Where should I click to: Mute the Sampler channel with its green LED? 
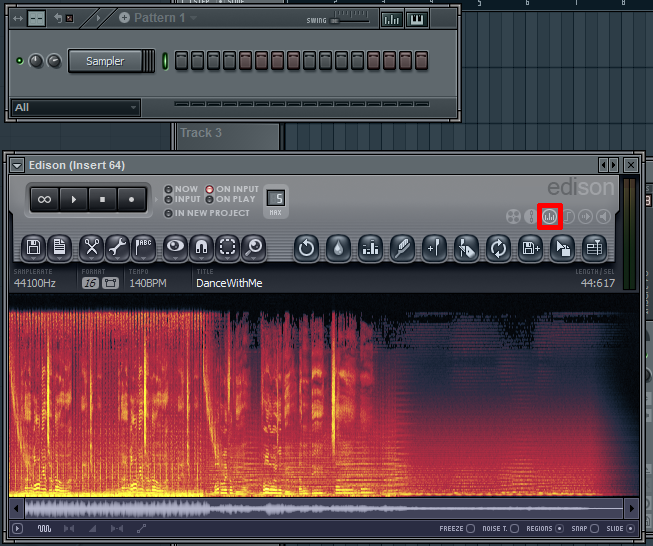[x=19, y=61]
